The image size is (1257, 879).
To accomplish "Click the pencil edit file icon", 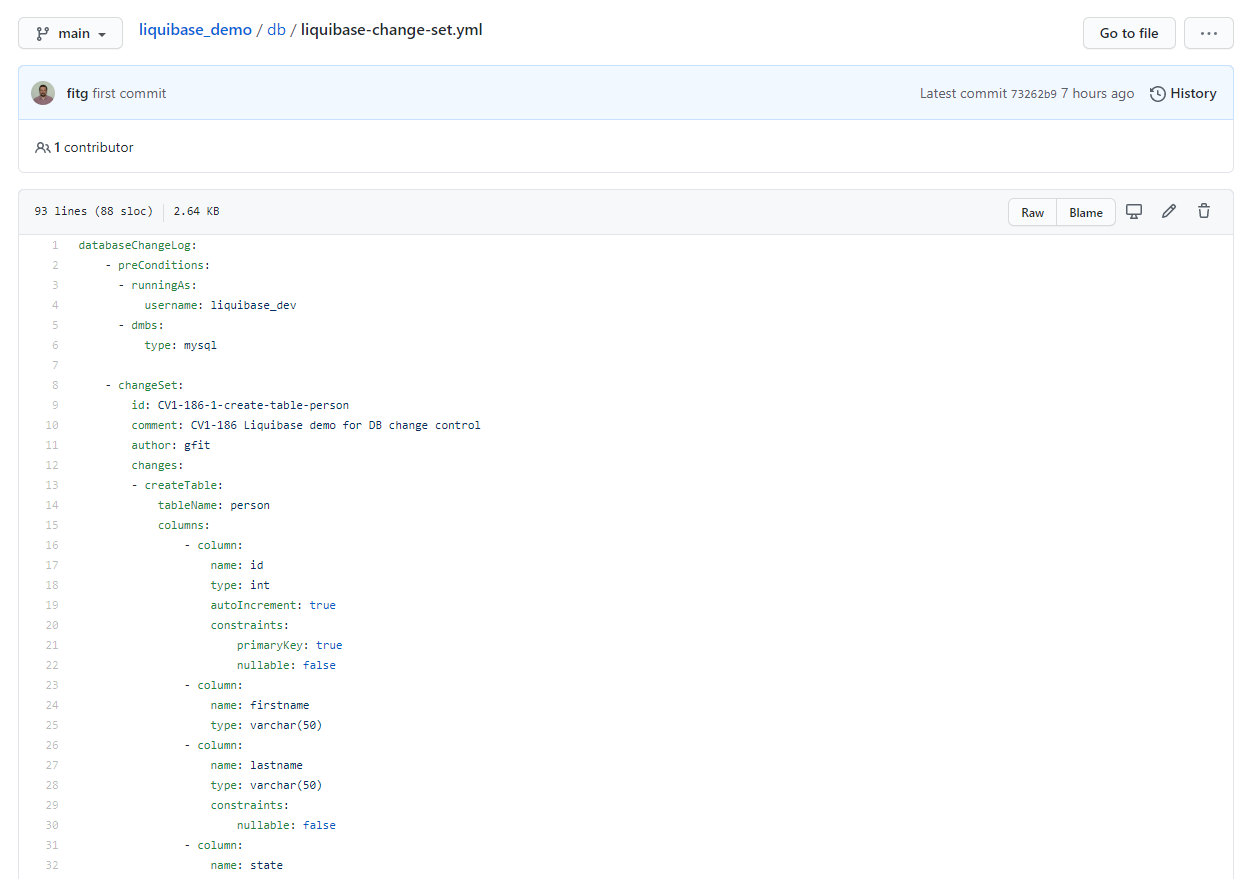I will [x=1168, y=212].
